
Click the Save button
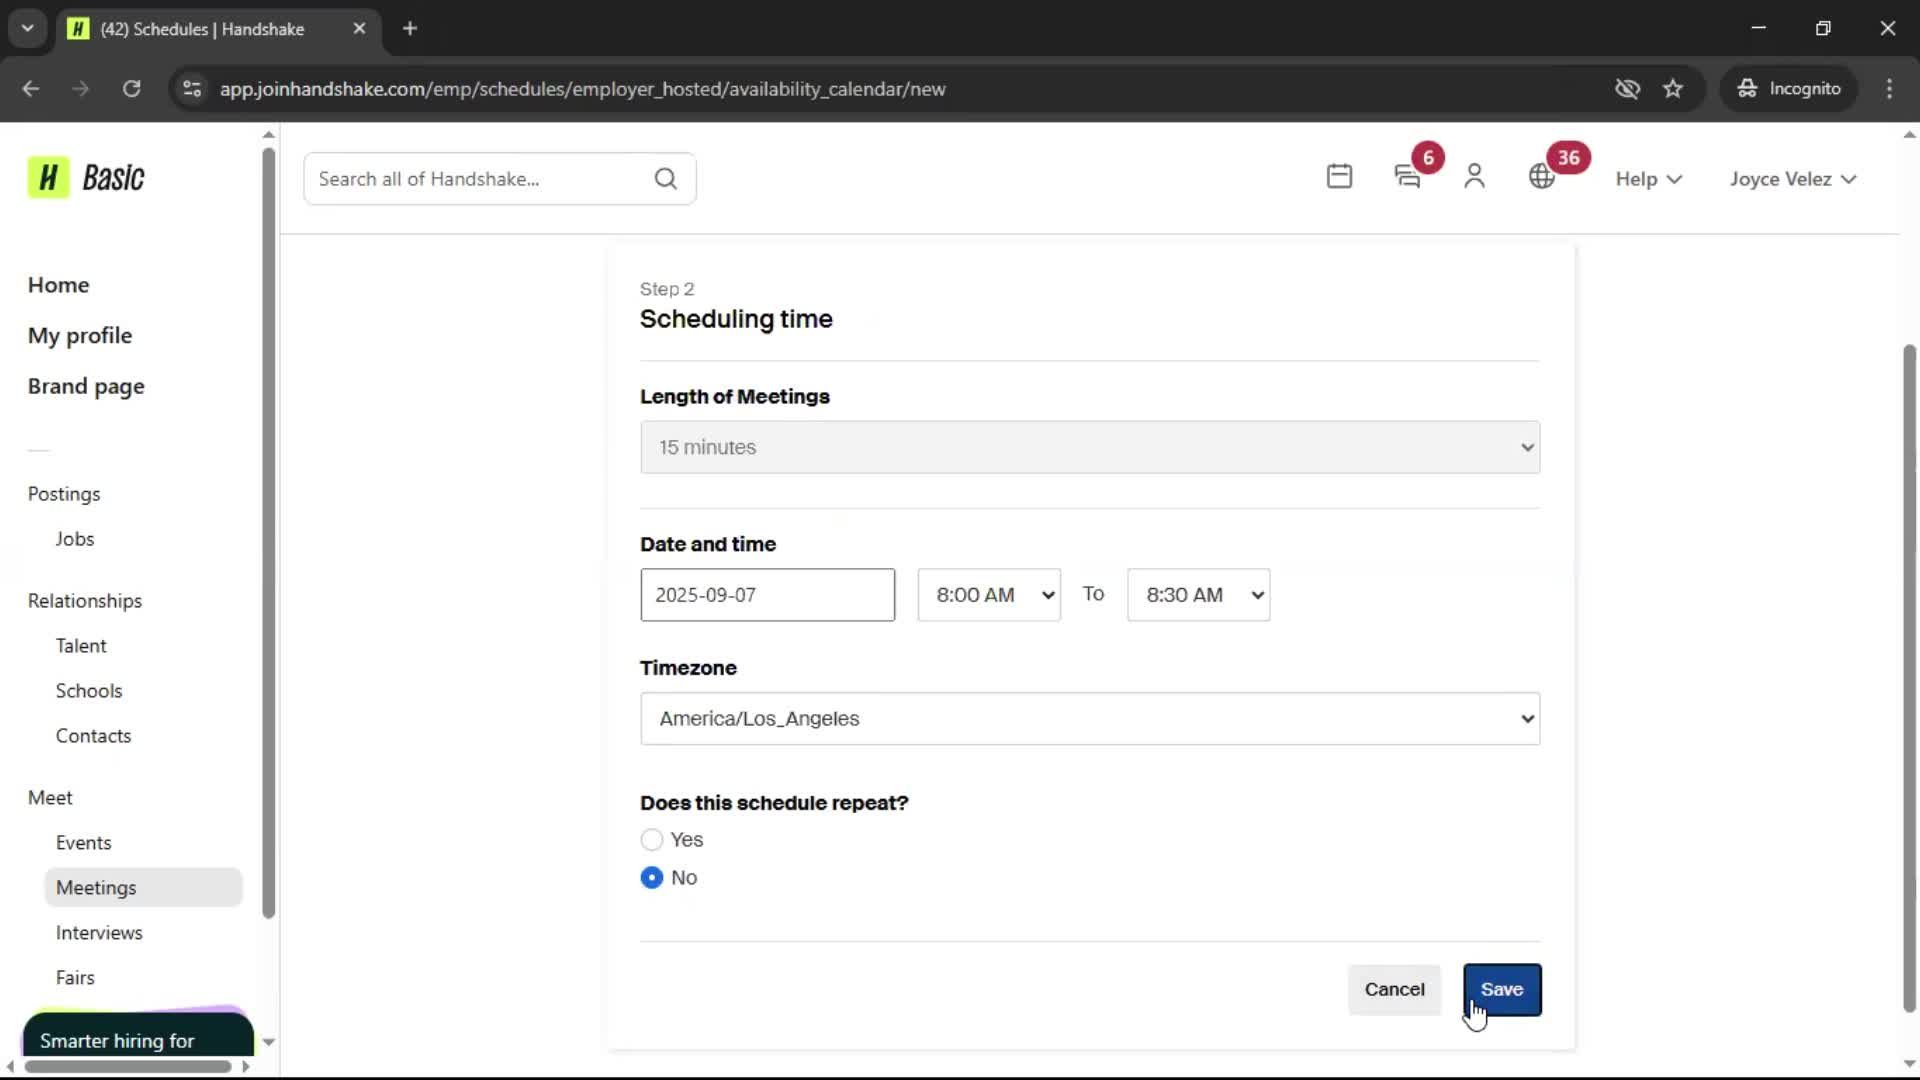pos(1502,990)
